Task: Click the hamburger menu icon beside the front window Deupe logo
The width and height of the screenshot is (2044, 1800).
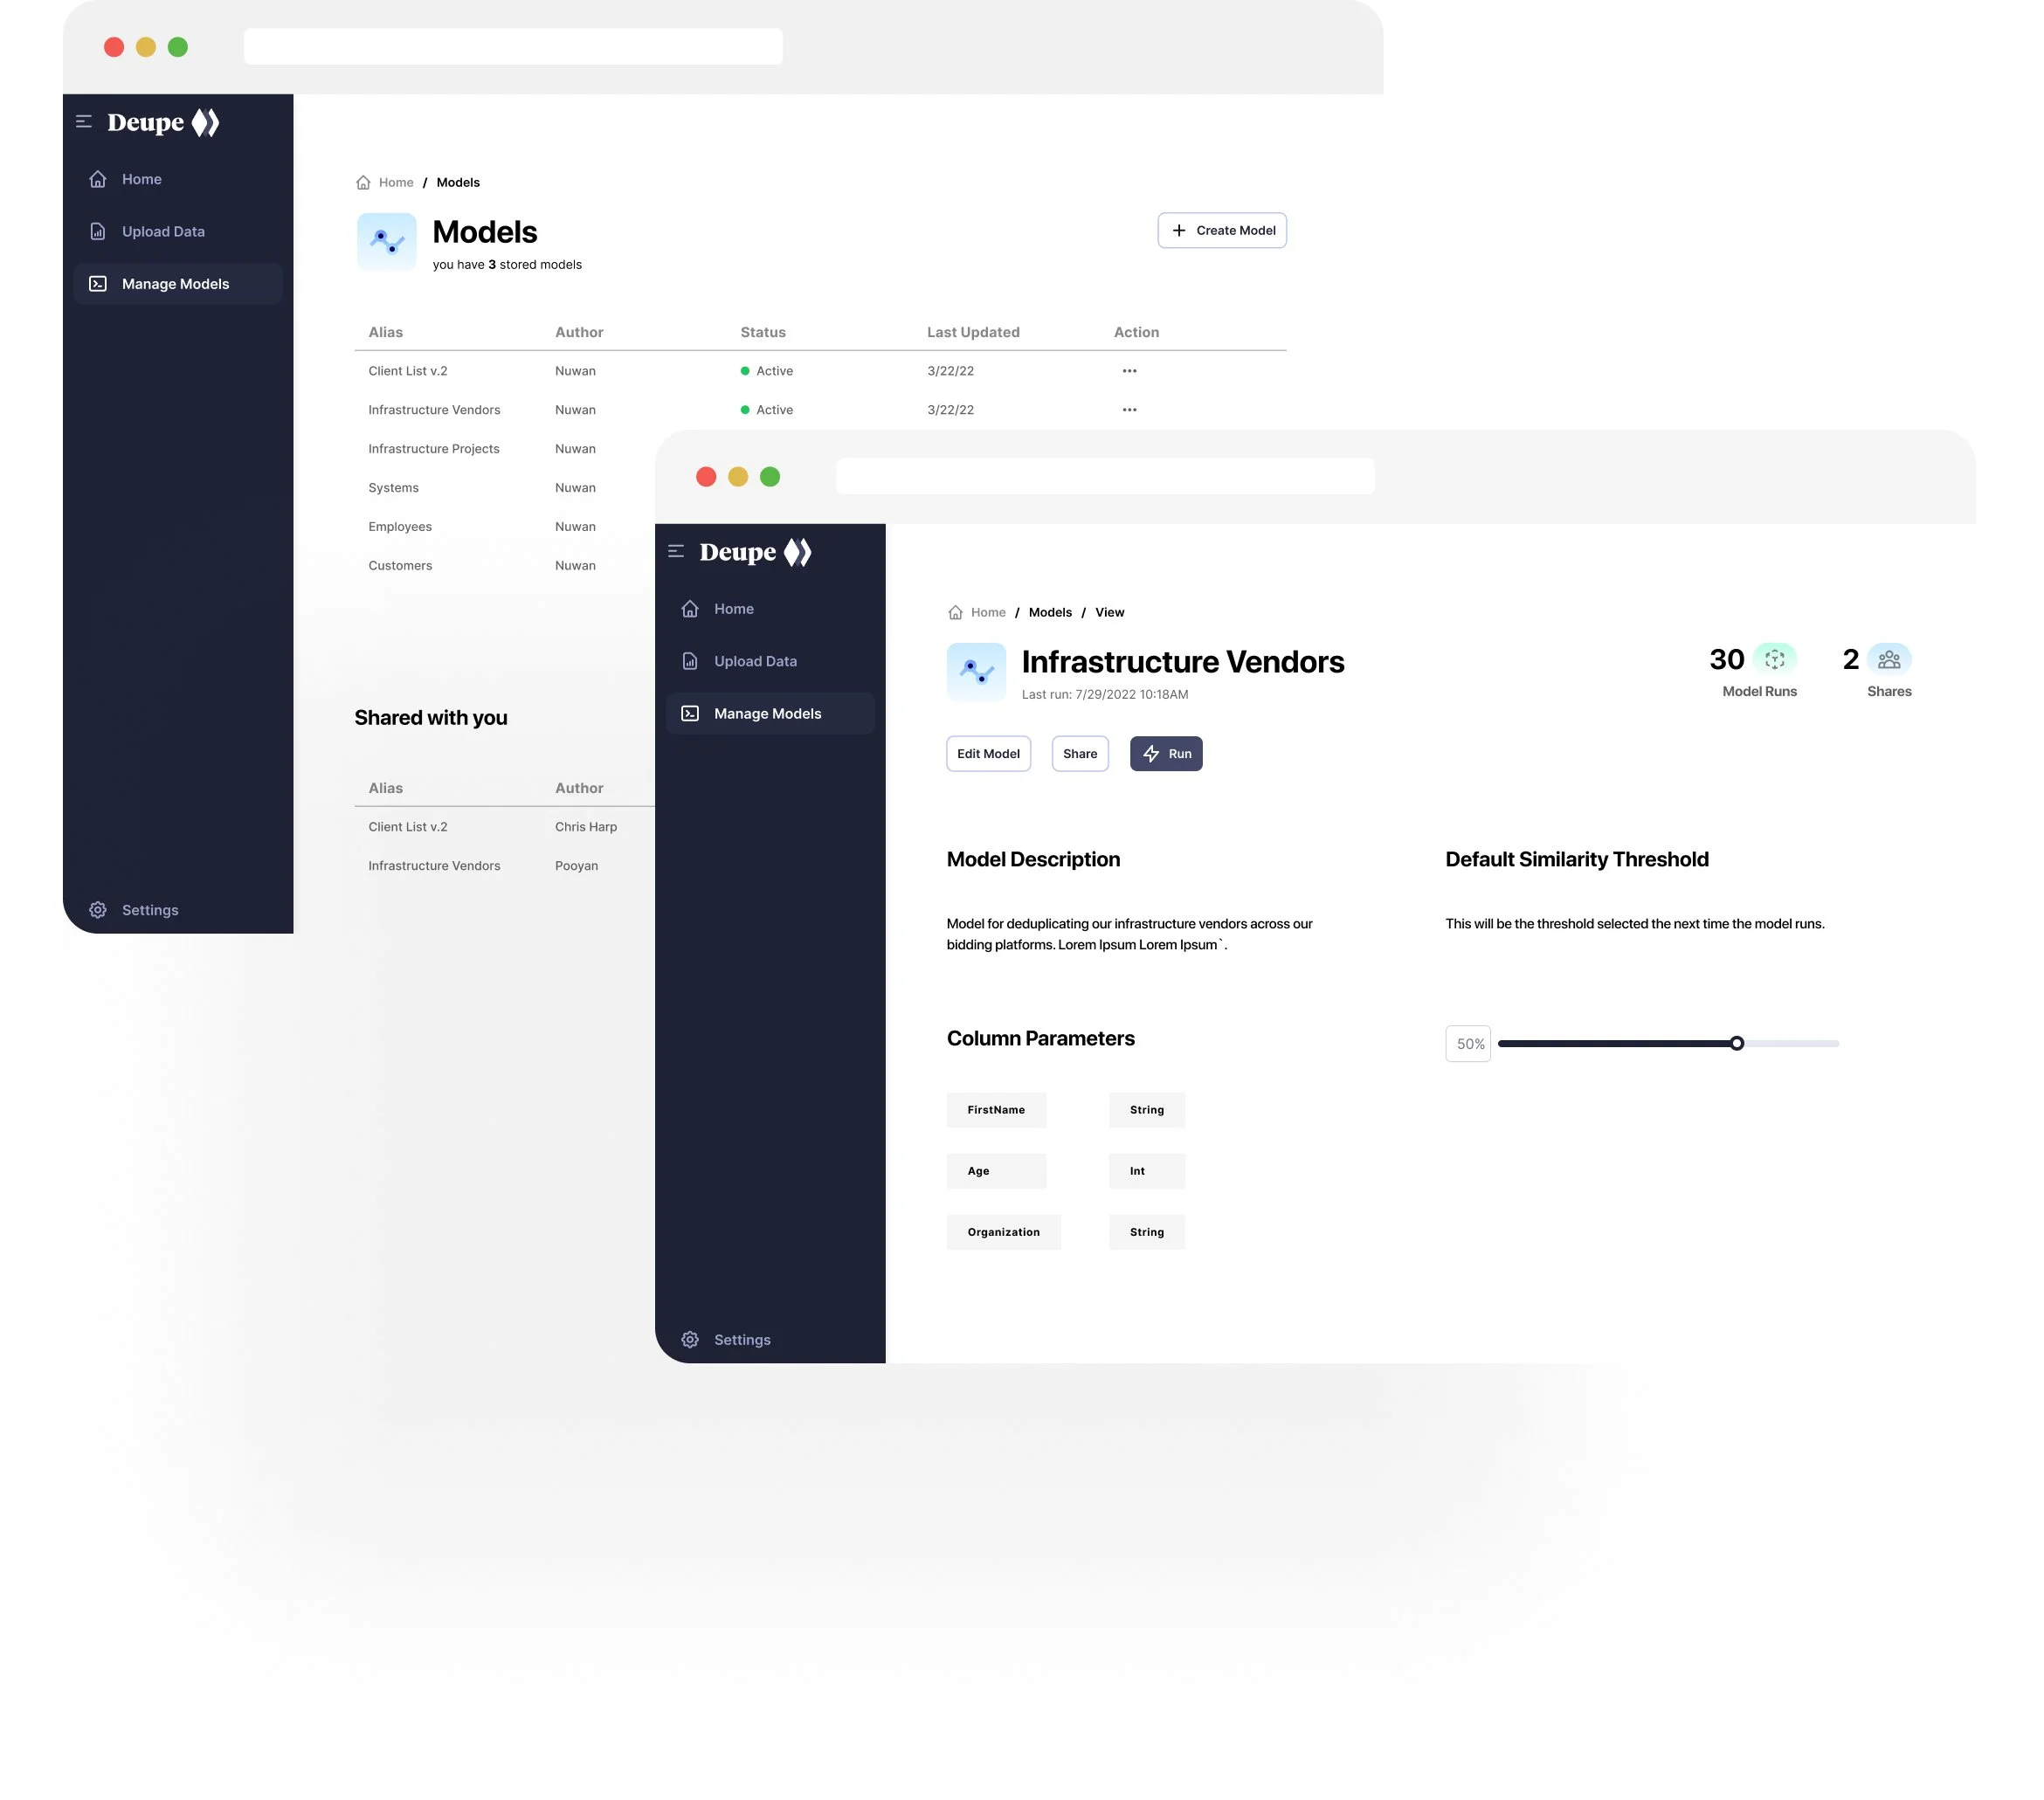Action: 676,551
